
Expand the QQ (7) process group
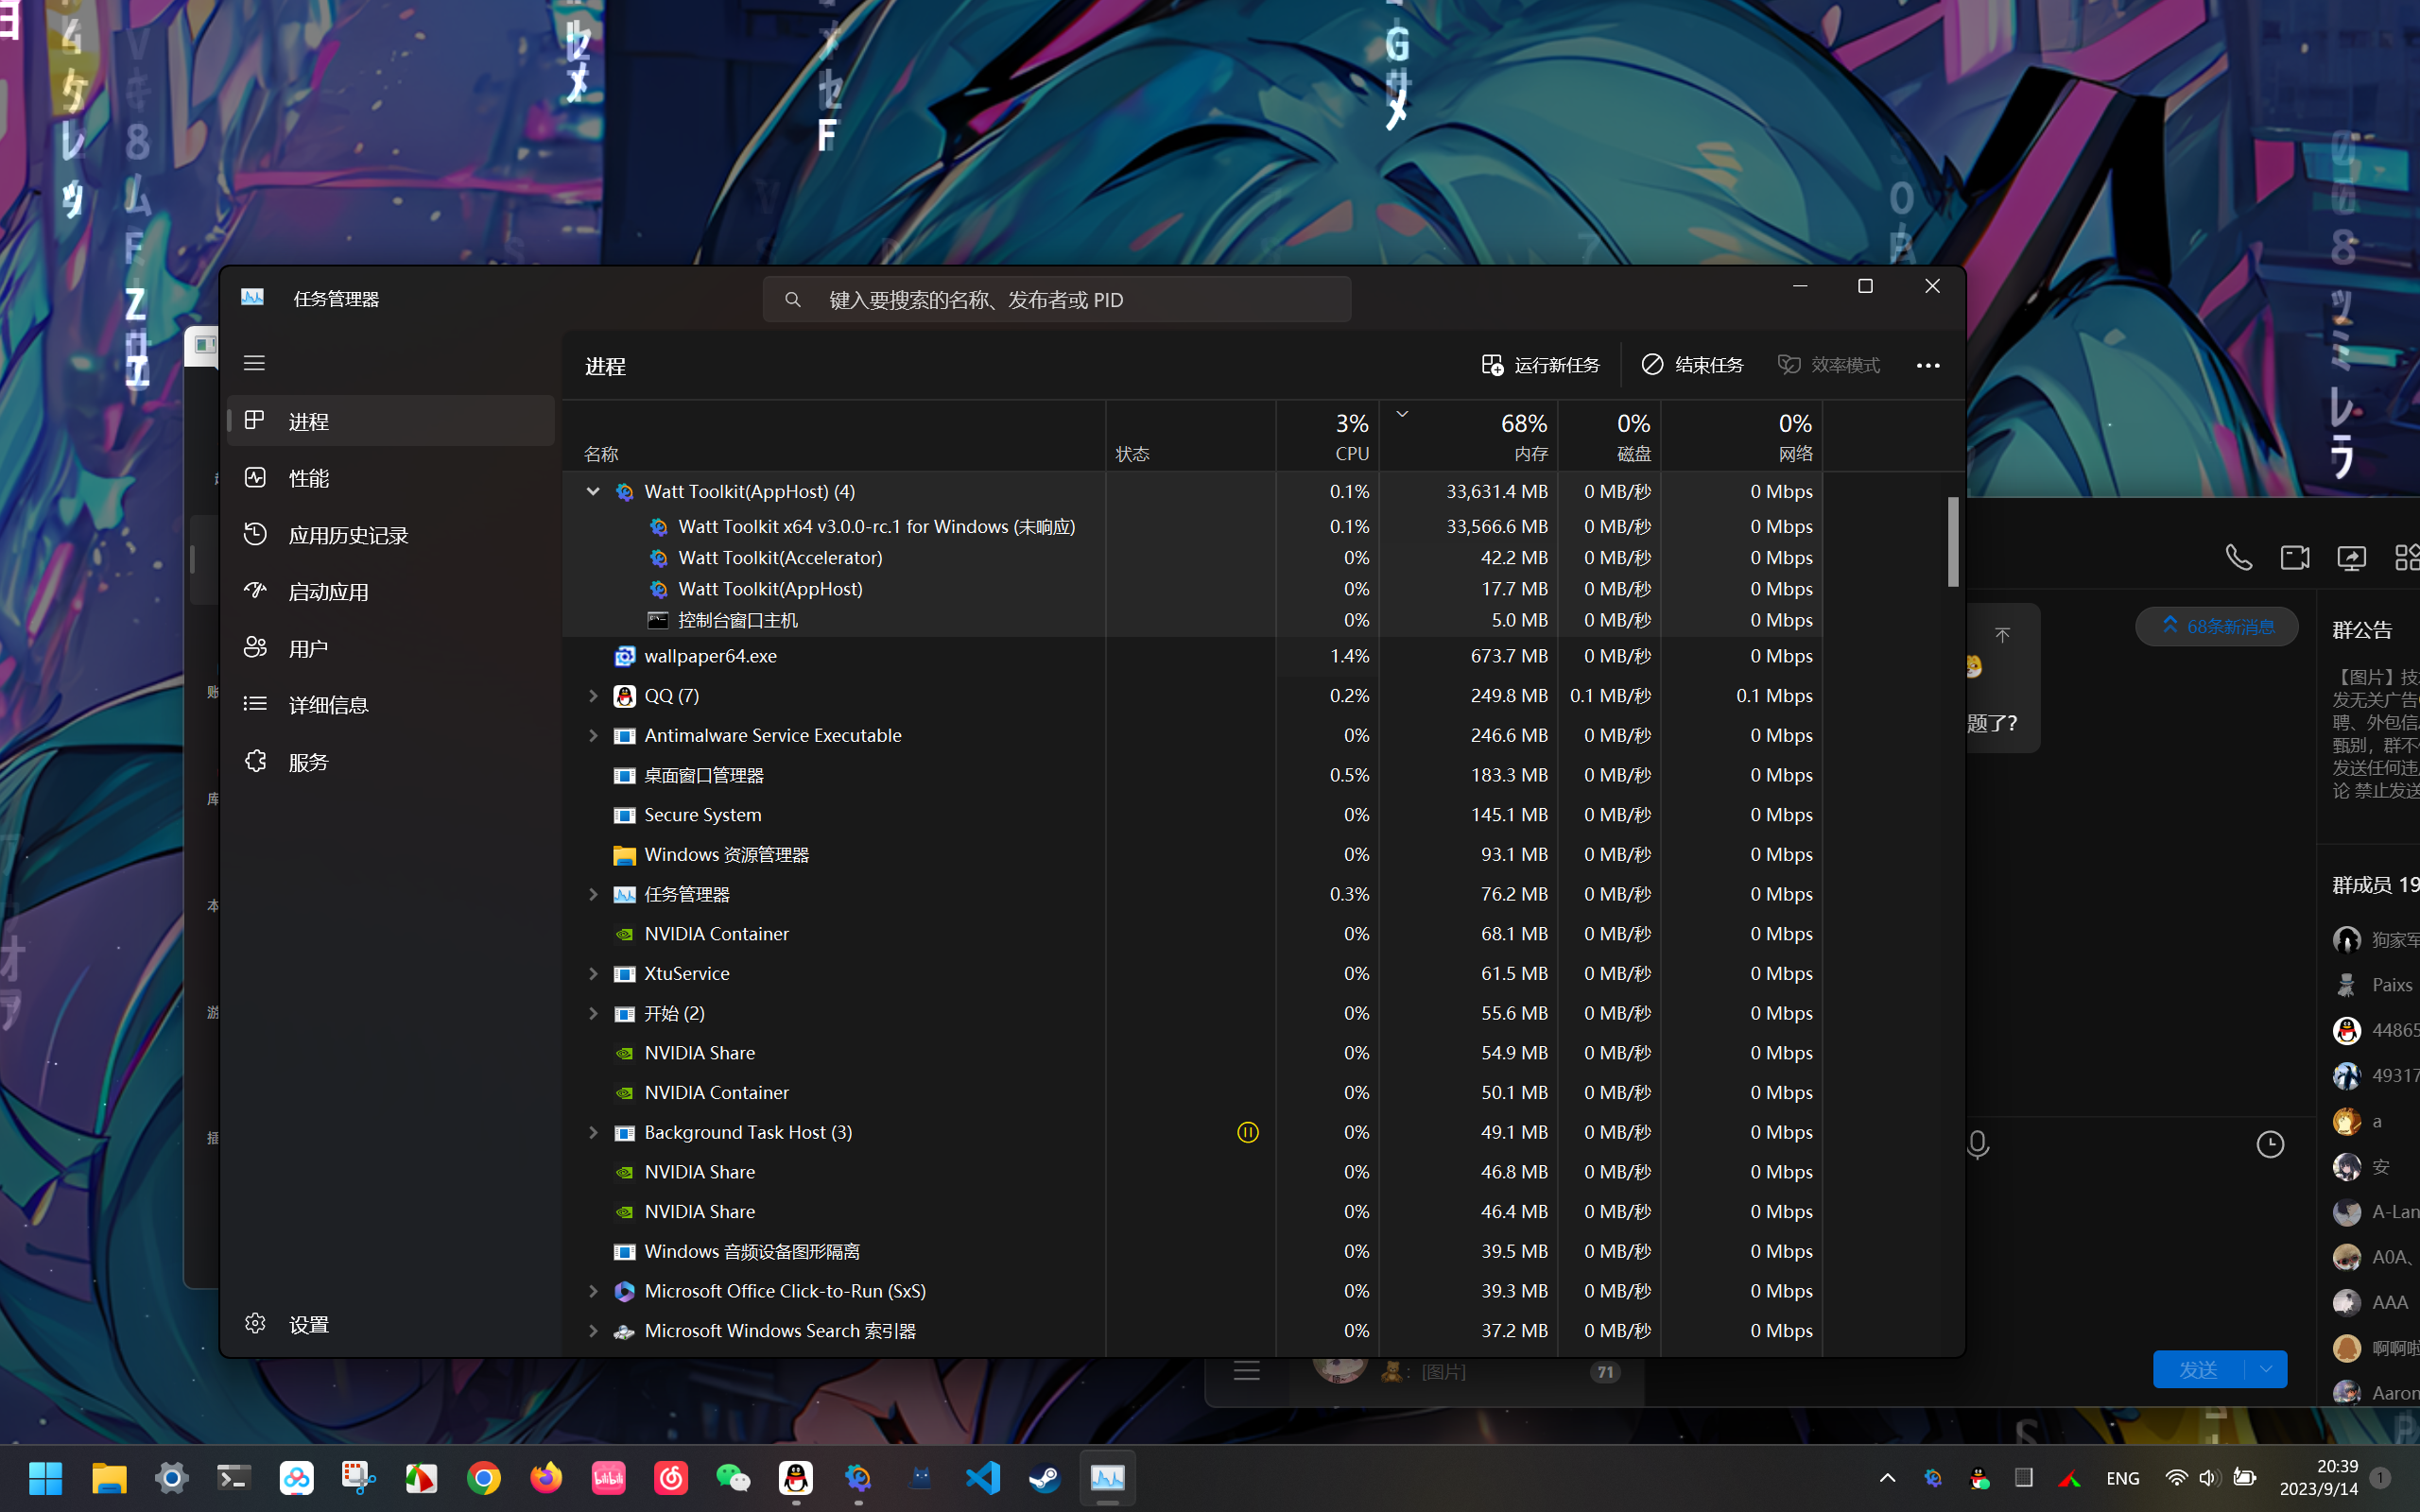pyautogui.click(x=593, y=695)
